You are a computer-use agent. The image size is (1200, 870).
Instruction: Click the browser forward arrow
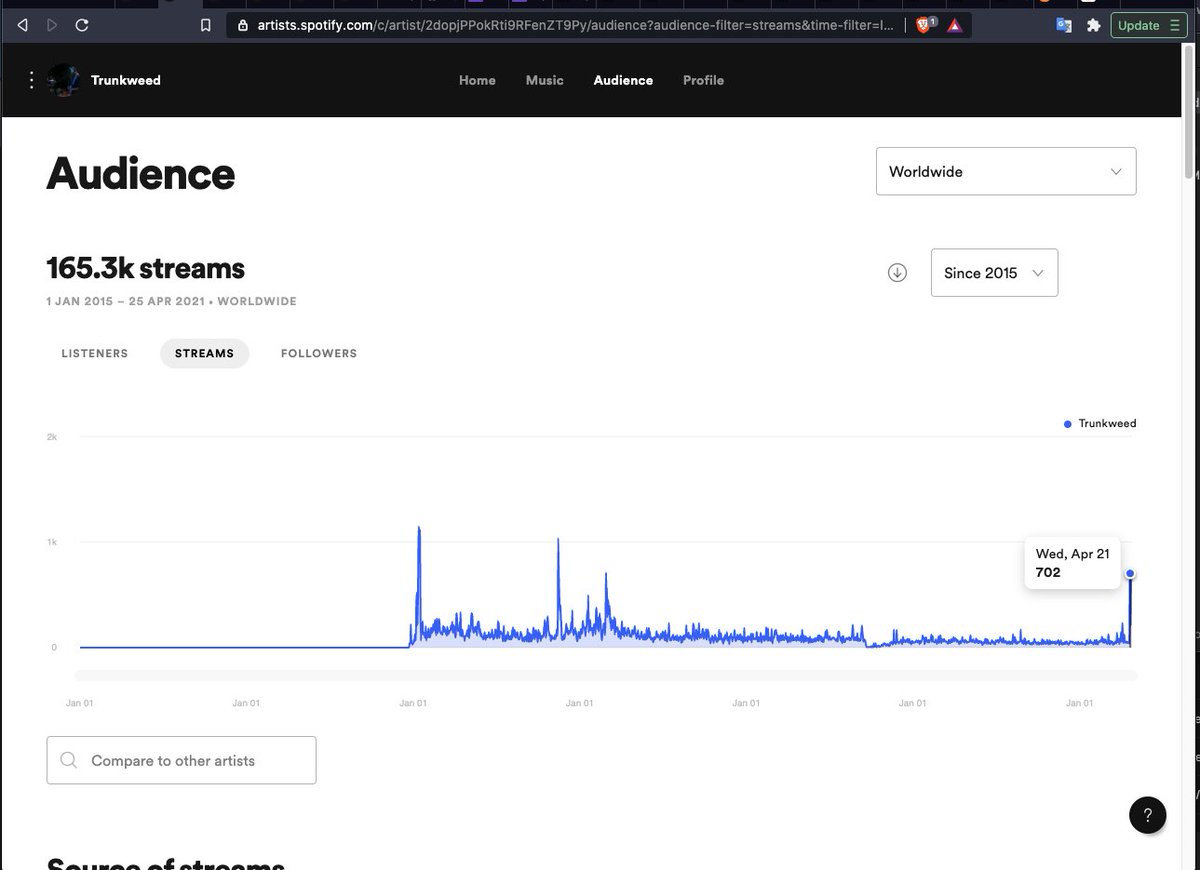(52, 25)
